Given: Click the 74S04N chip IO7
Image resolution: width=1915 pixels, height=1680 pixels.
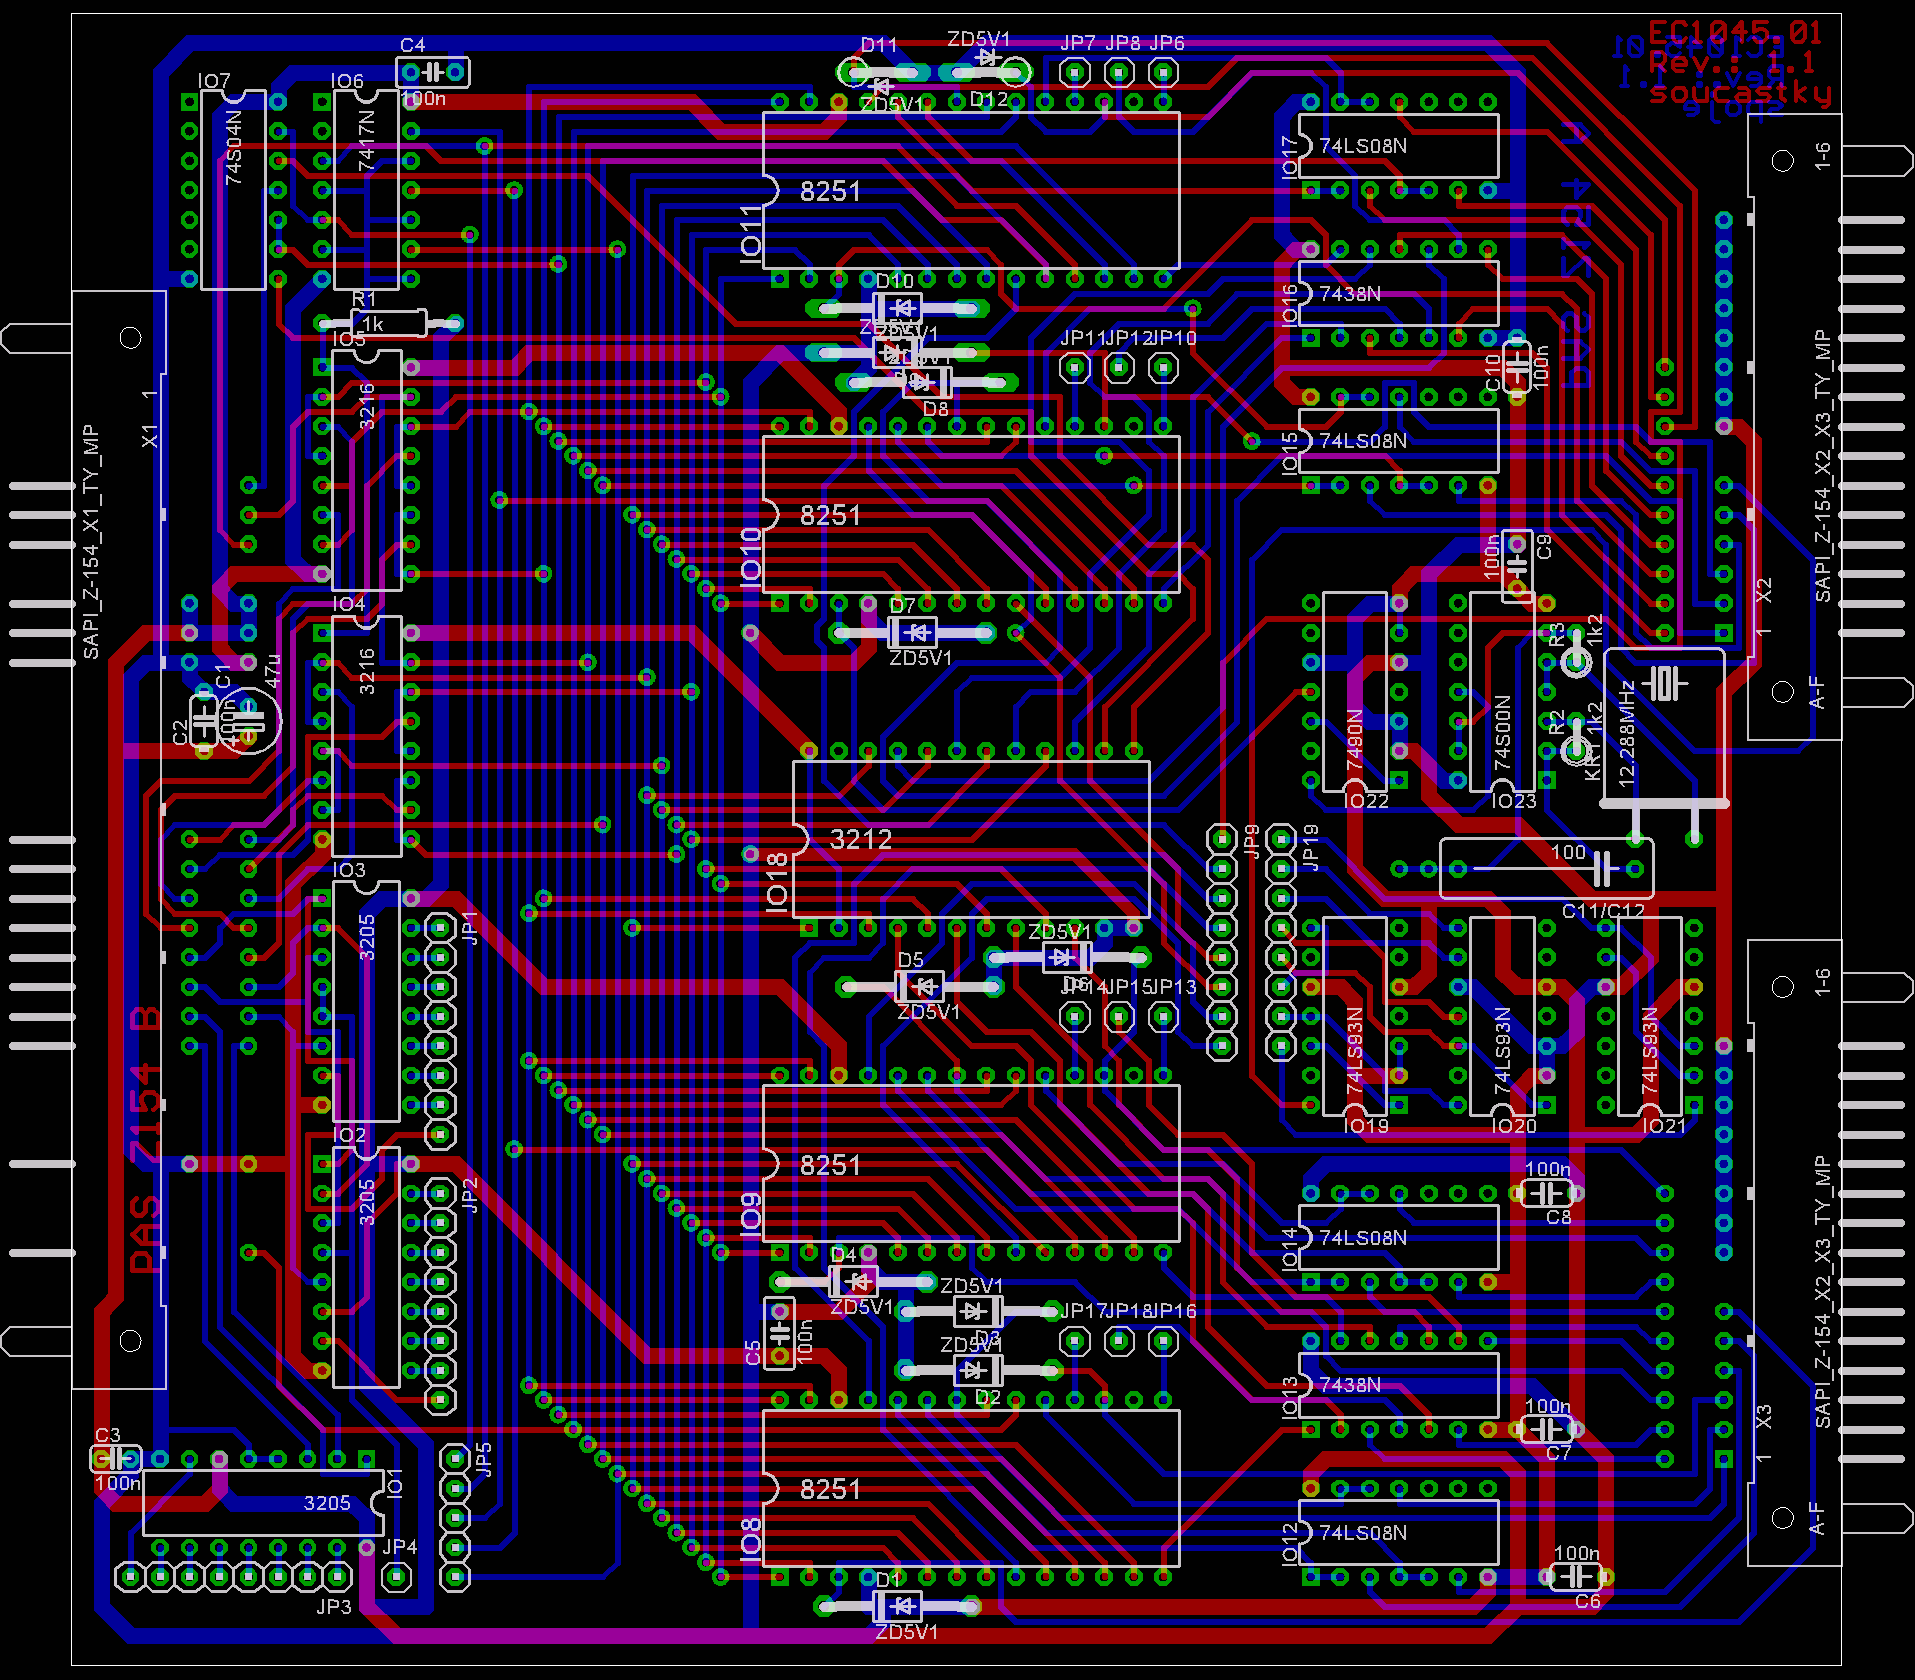Looking at the screenshot, I should 233,190.
